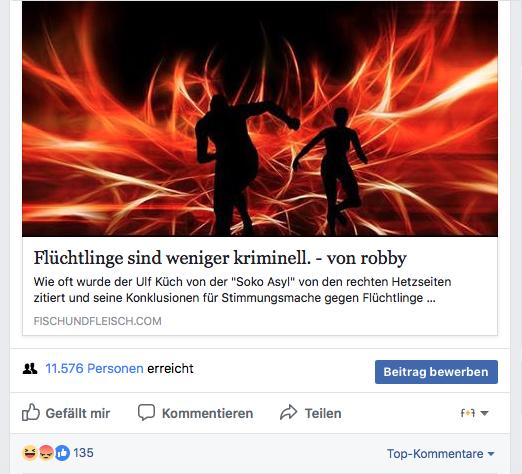The width and height of the screenshot is (522, 474).
Task: Click the blue Like reaction icon
Action: 62,453
